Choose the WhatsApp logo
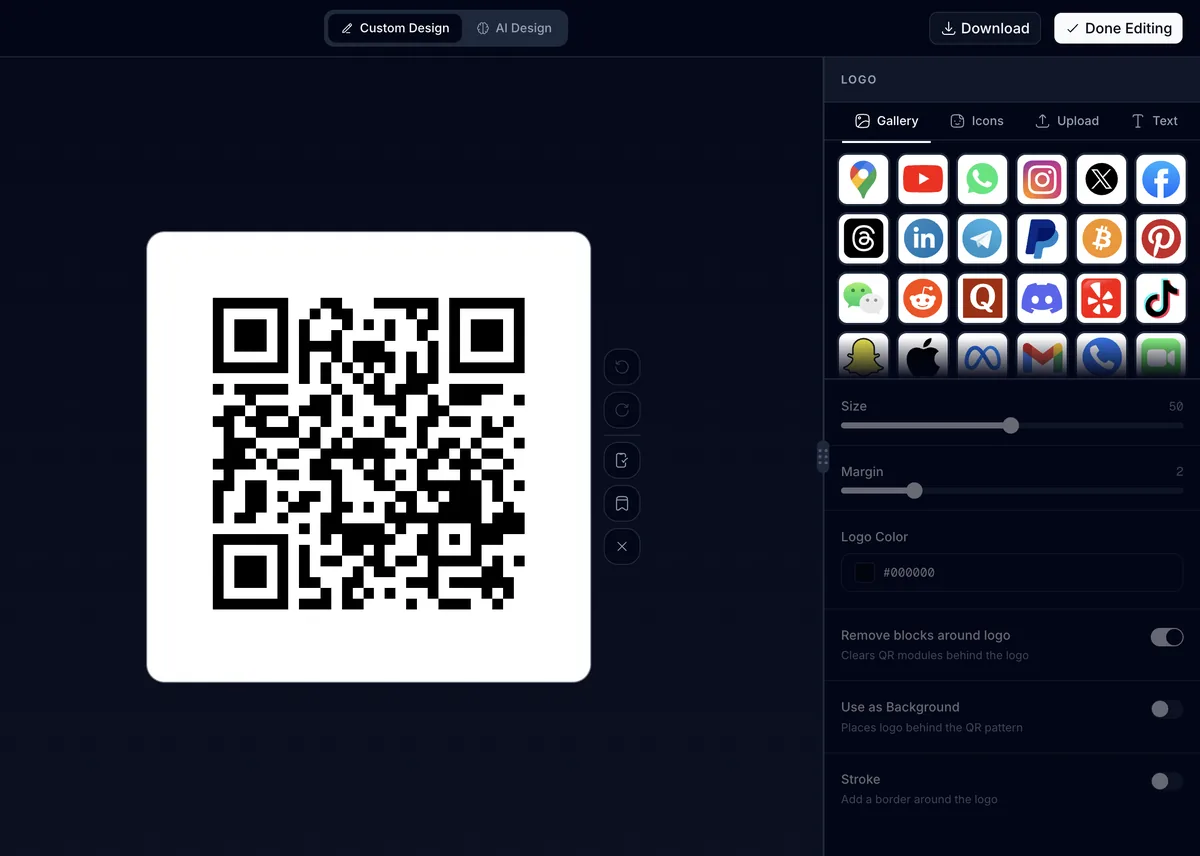The height and width of the screenshot is (856, 1200). [x=982, y=180]
